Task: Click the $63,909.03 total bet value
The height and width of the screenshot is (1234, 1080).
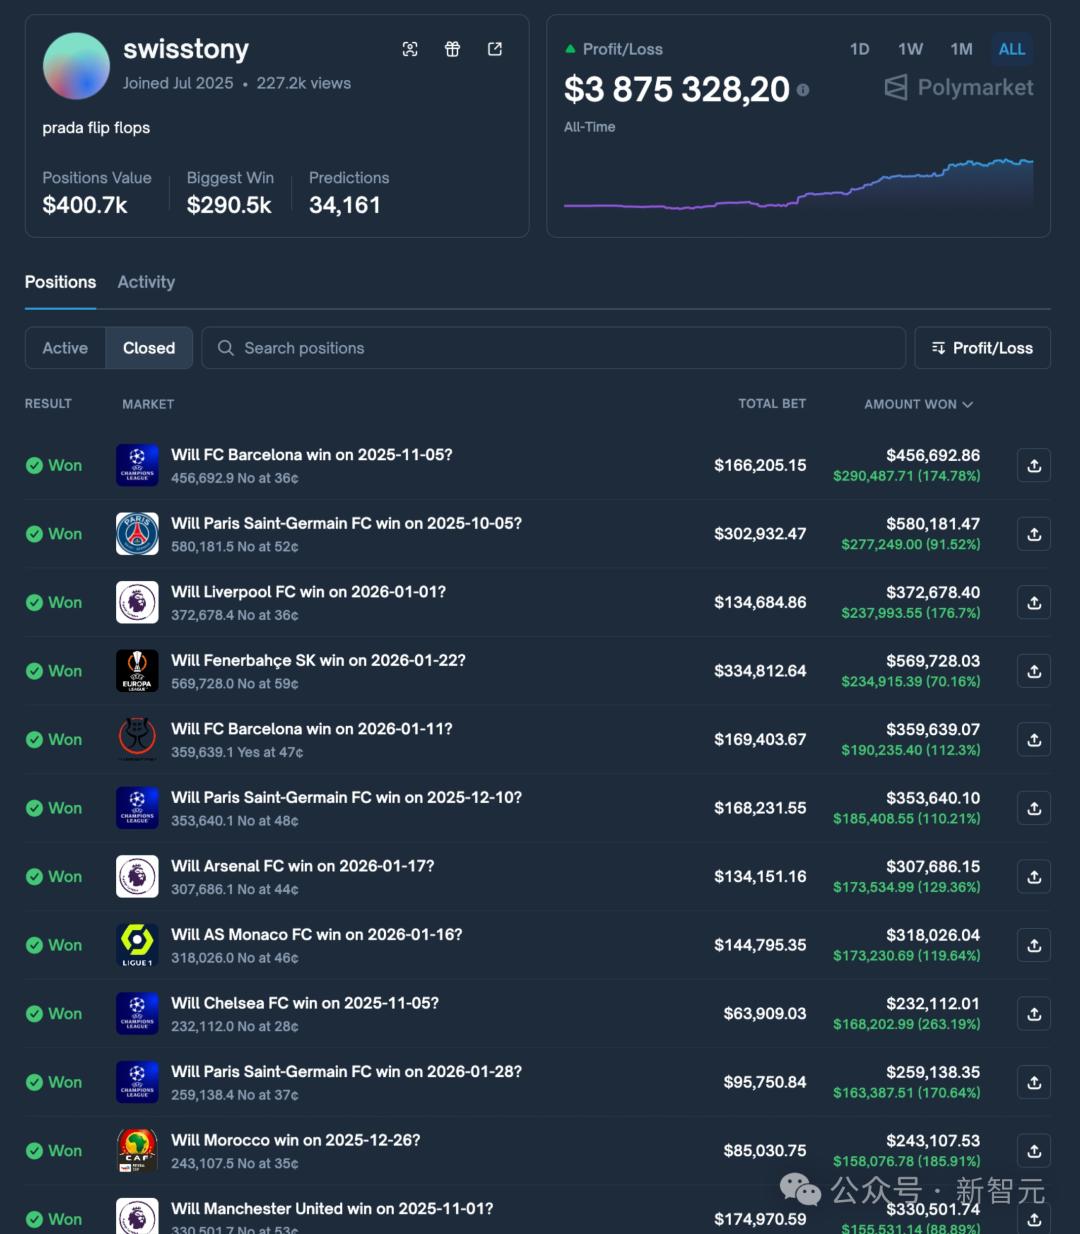Action: click(765, 1013)
